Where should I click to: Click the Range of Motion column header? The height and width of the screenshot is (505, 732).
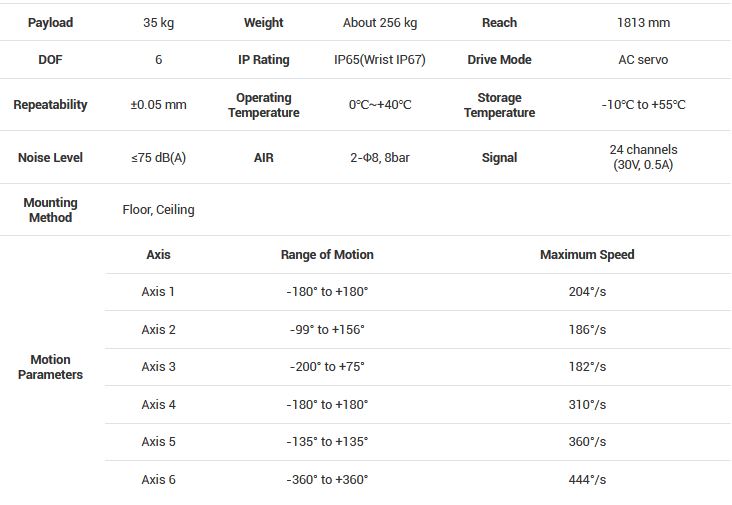click(327, 255)
